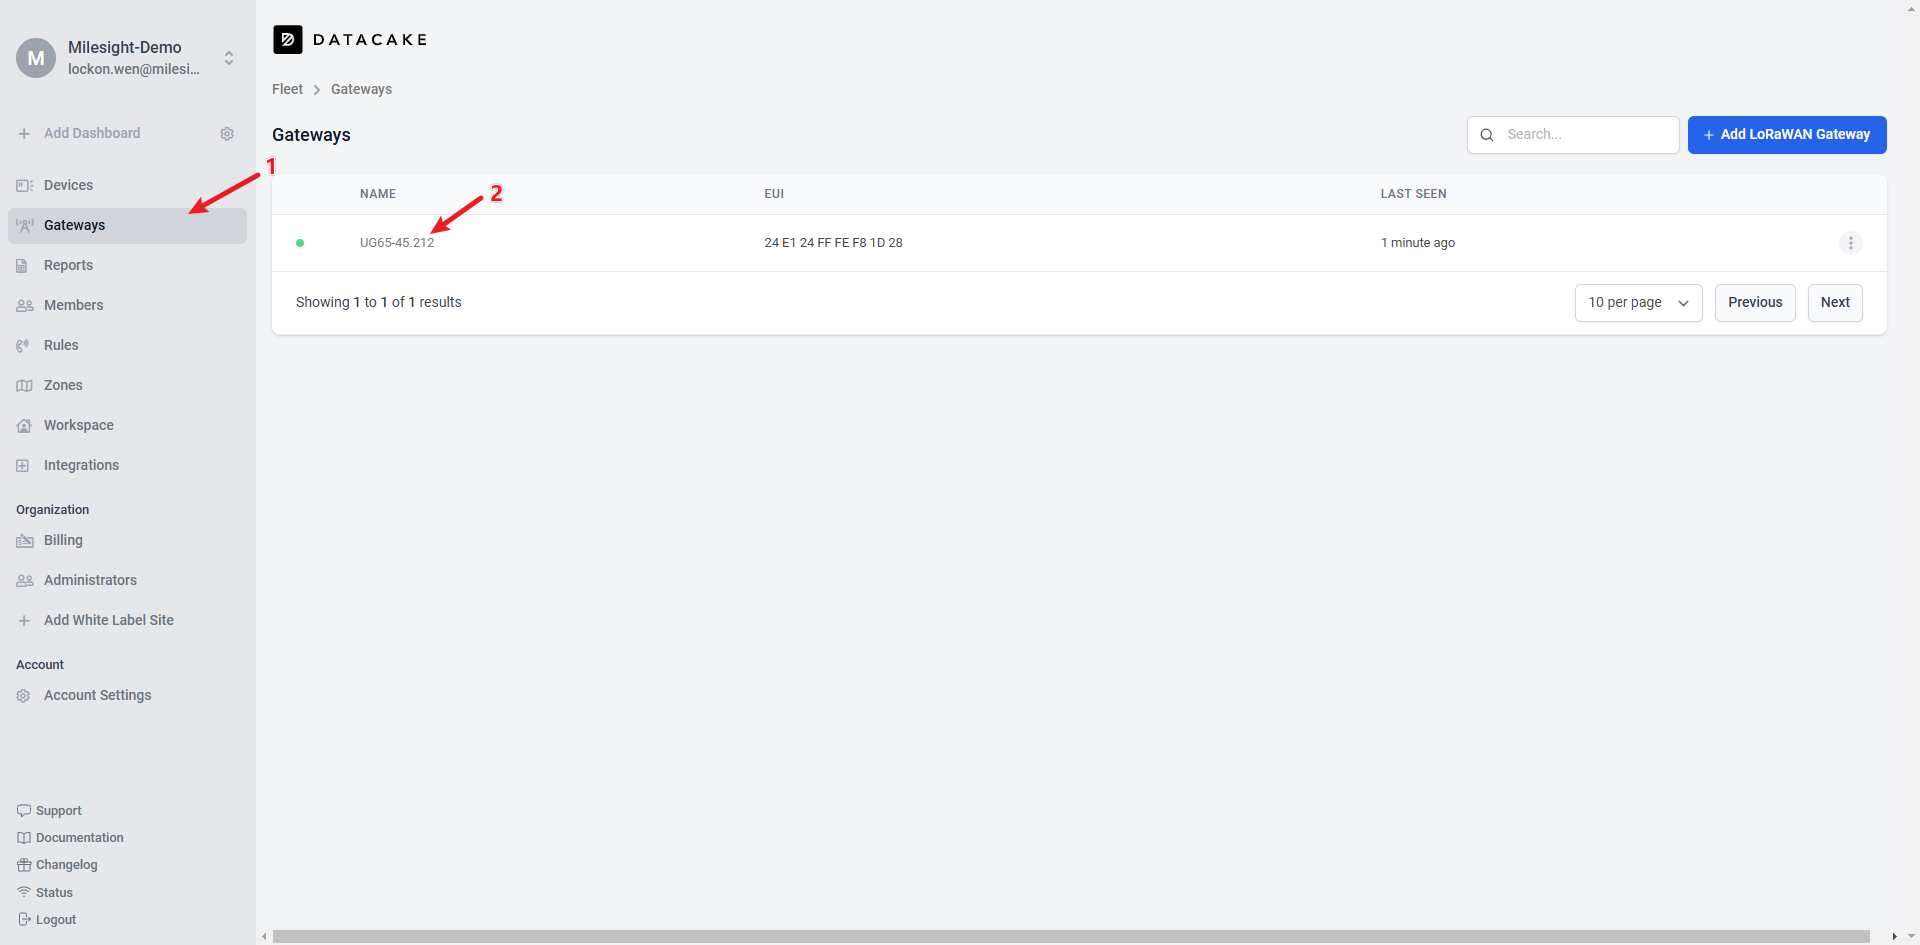Click the Gateways antenna icon

[x=24, y=226]
